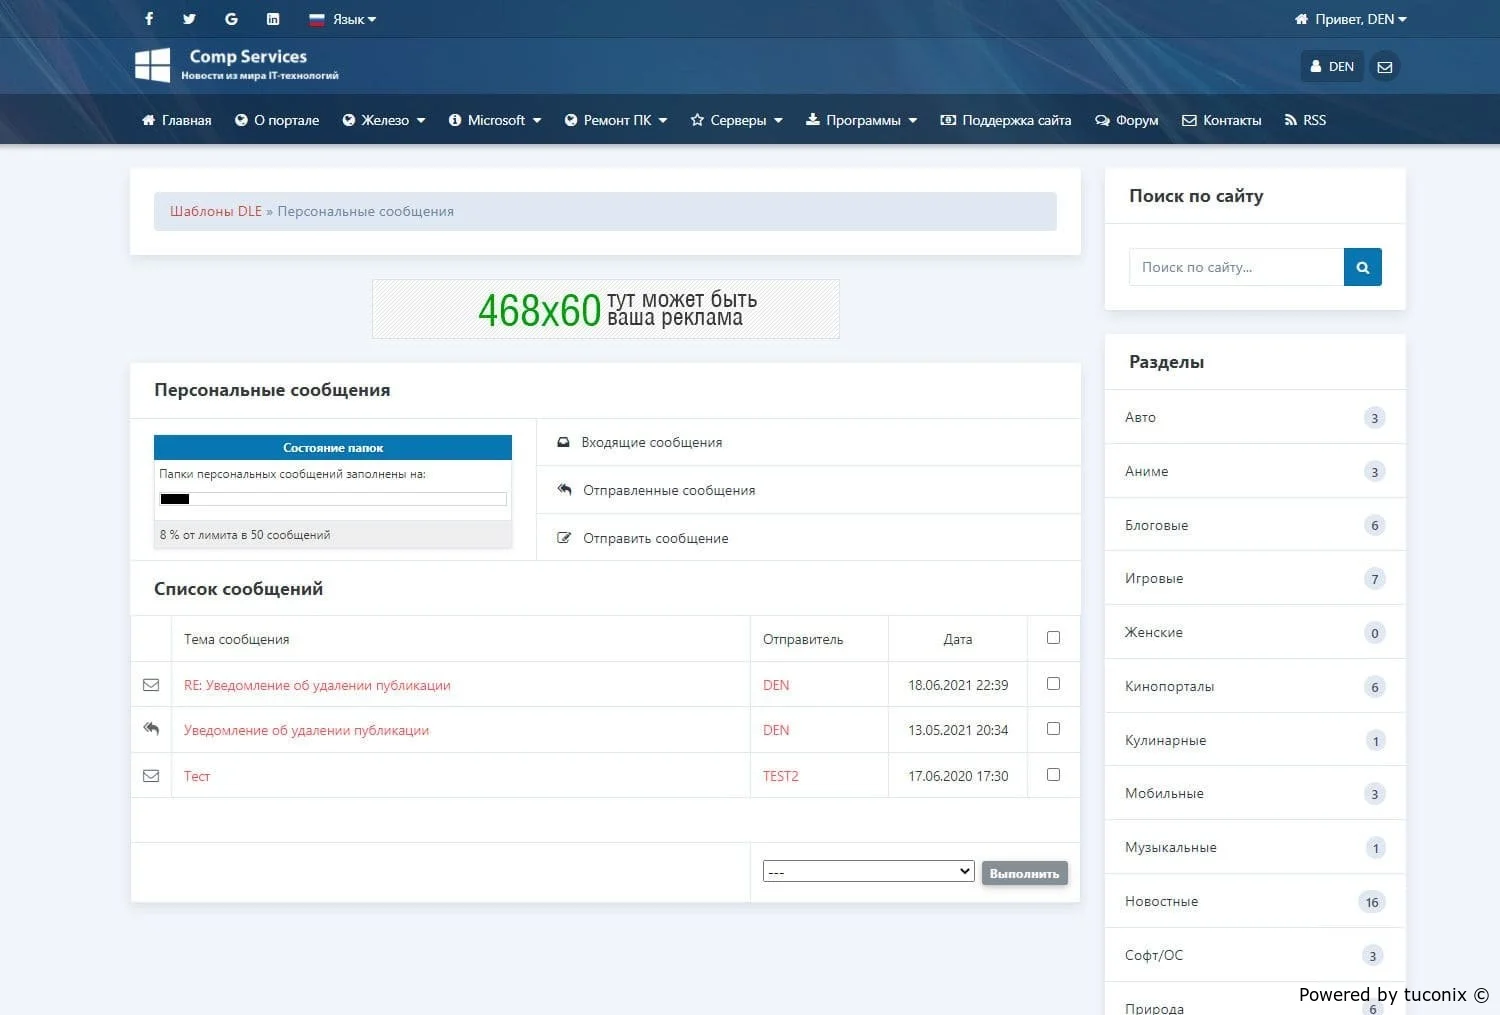Open the Софт/ОС category
1500x1015 pixels.
tap(1255, 955)
